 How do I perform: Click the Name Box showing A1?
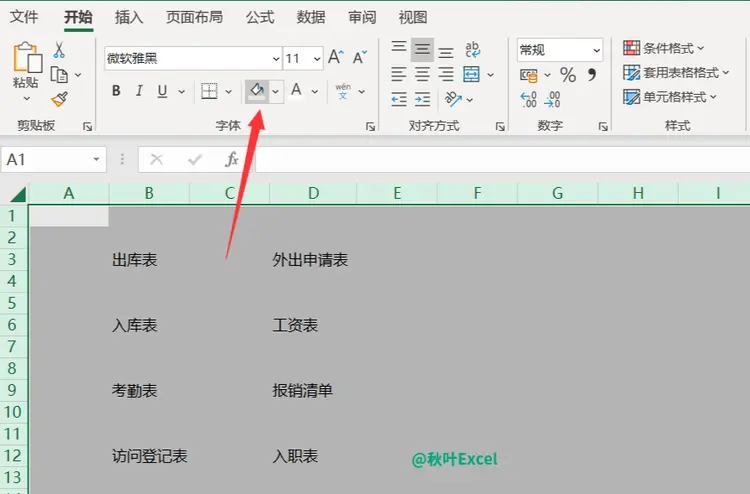tap(54, 159)
